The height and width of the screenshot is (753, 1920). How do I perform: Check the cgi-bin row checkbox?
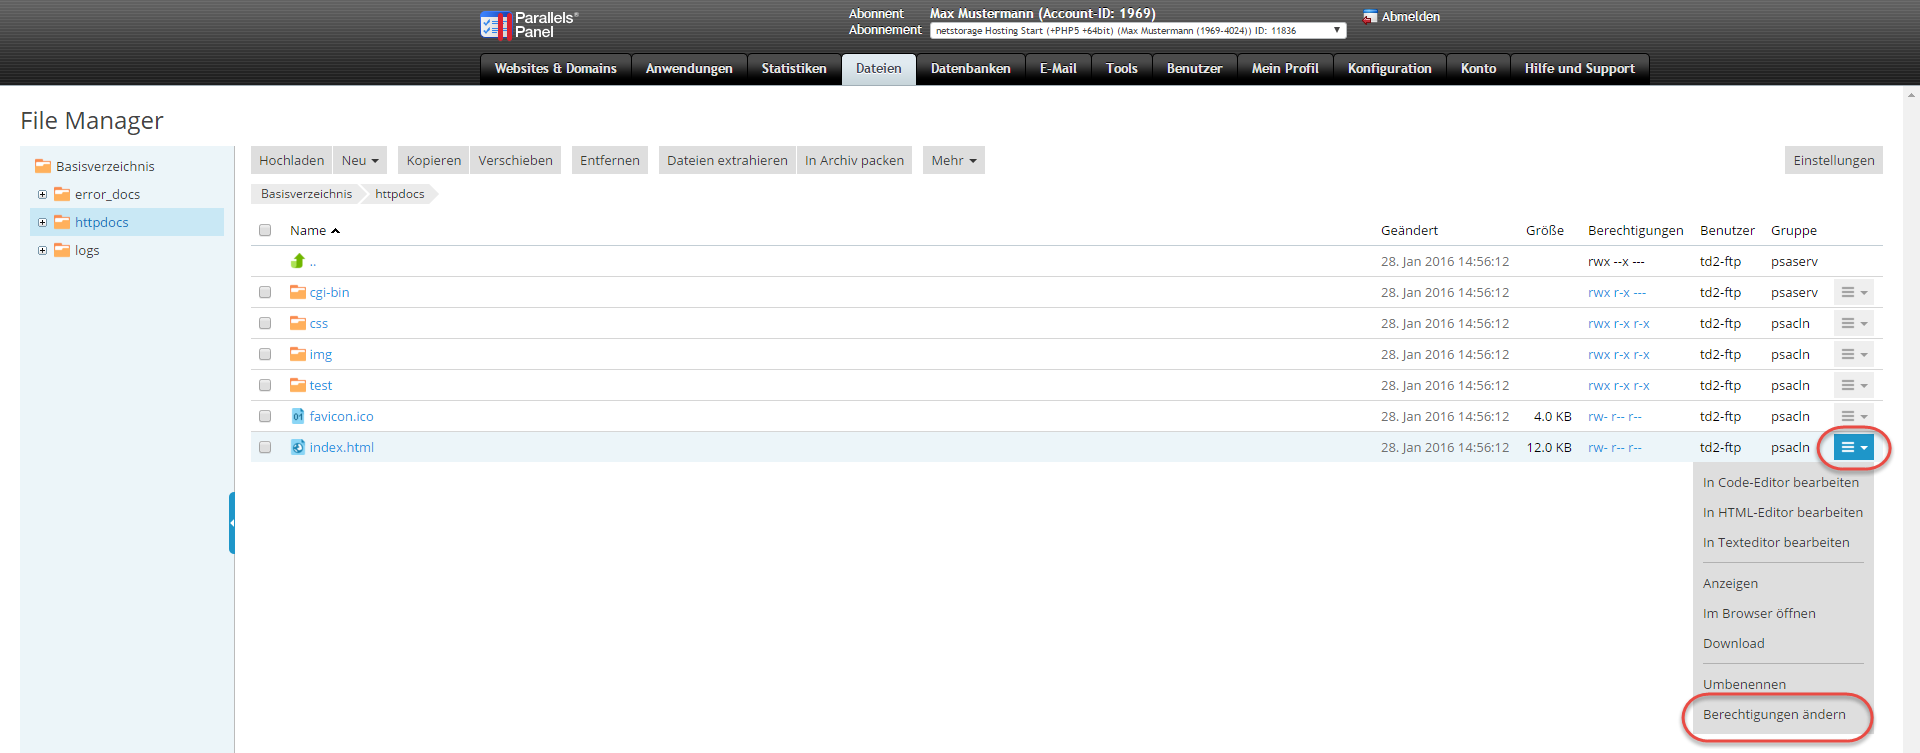[265, 292]
